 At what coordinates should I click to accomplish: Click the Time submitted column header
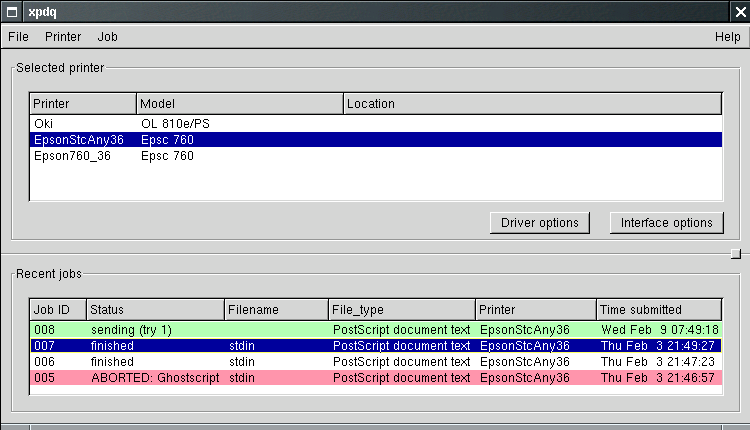point(658,310)
